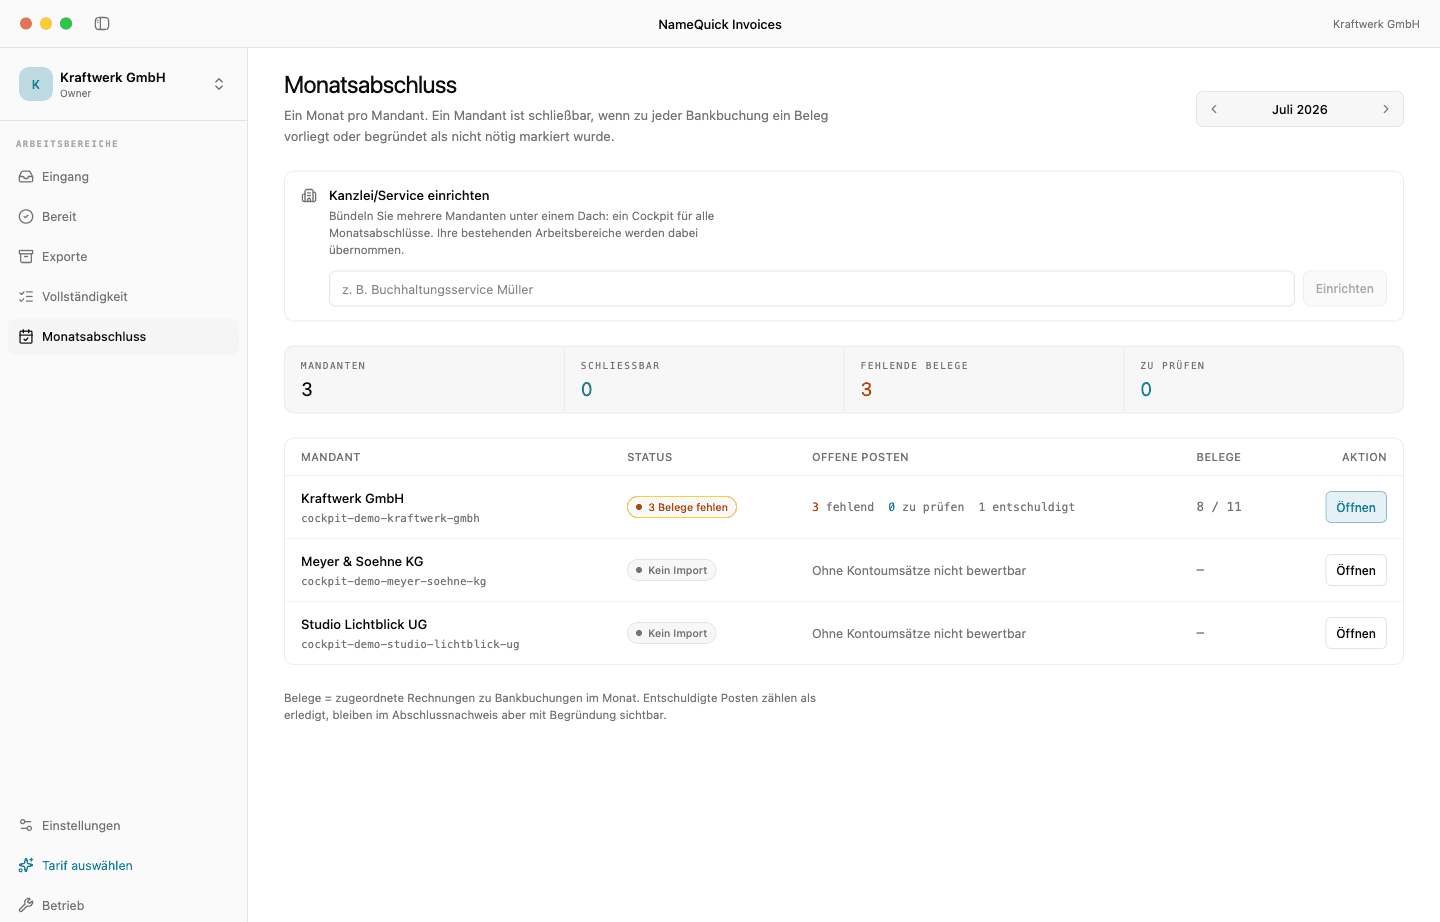Open the Eingang workspace
This screenshot has height=922, width=1440.
point(123,177)
